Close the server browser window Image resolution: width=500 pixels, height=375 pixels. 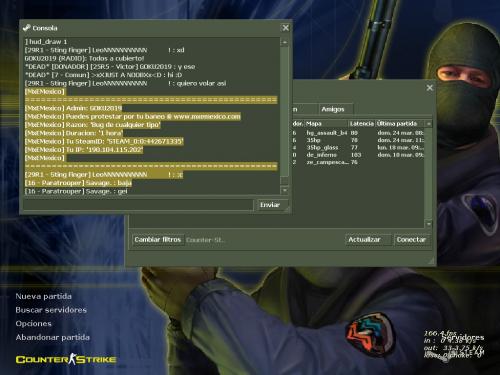click(430, 88)
